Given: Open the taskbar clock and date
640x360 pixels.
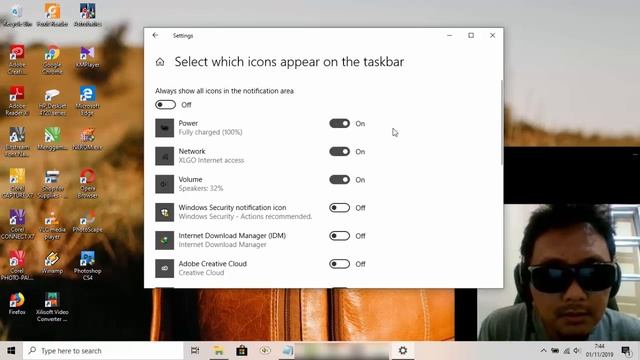Looking at the screenshot, I should pos(600,351).
